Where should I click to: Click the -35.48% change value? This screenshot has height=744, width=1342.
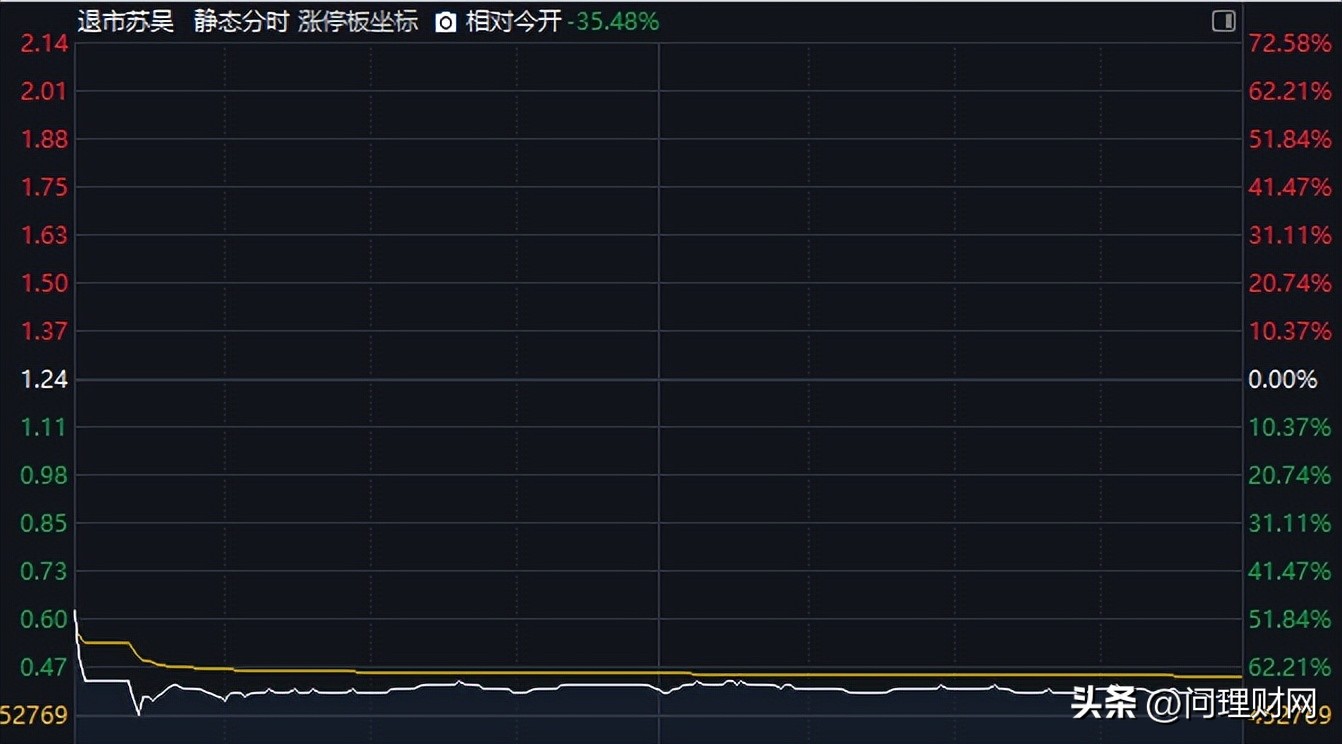point(613,22)
